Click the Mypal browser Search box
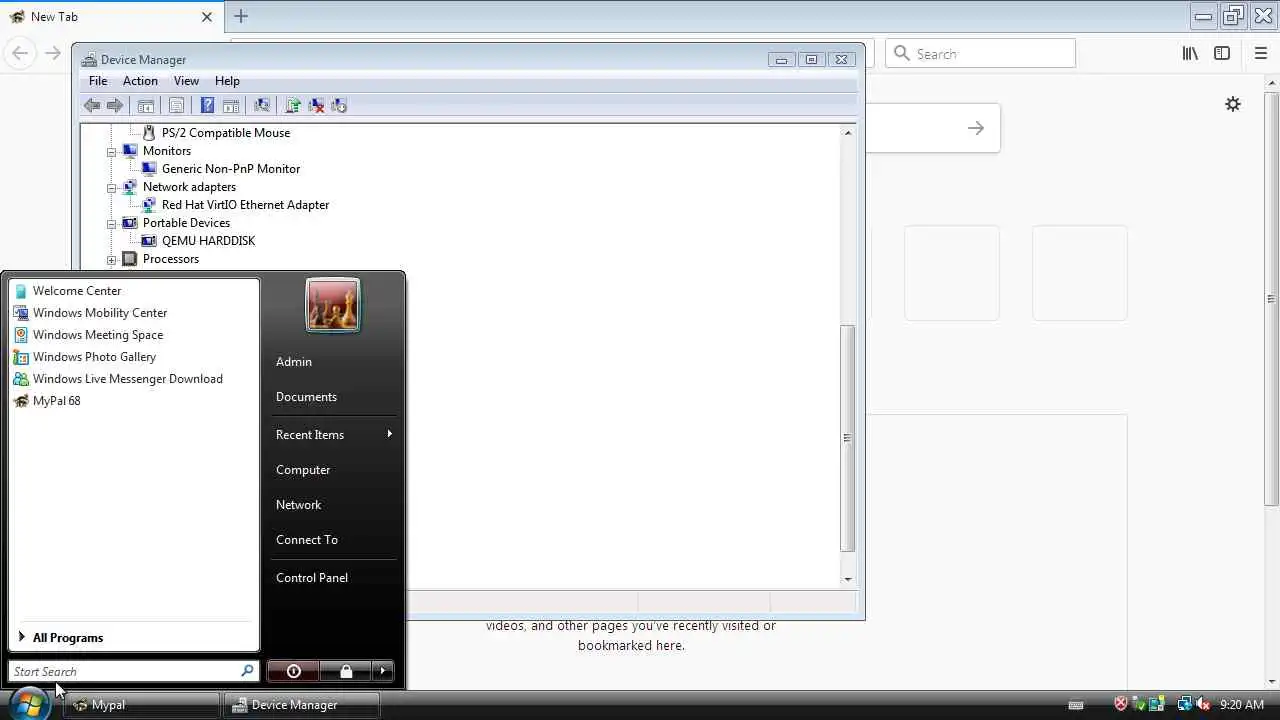 coord(980,53)
